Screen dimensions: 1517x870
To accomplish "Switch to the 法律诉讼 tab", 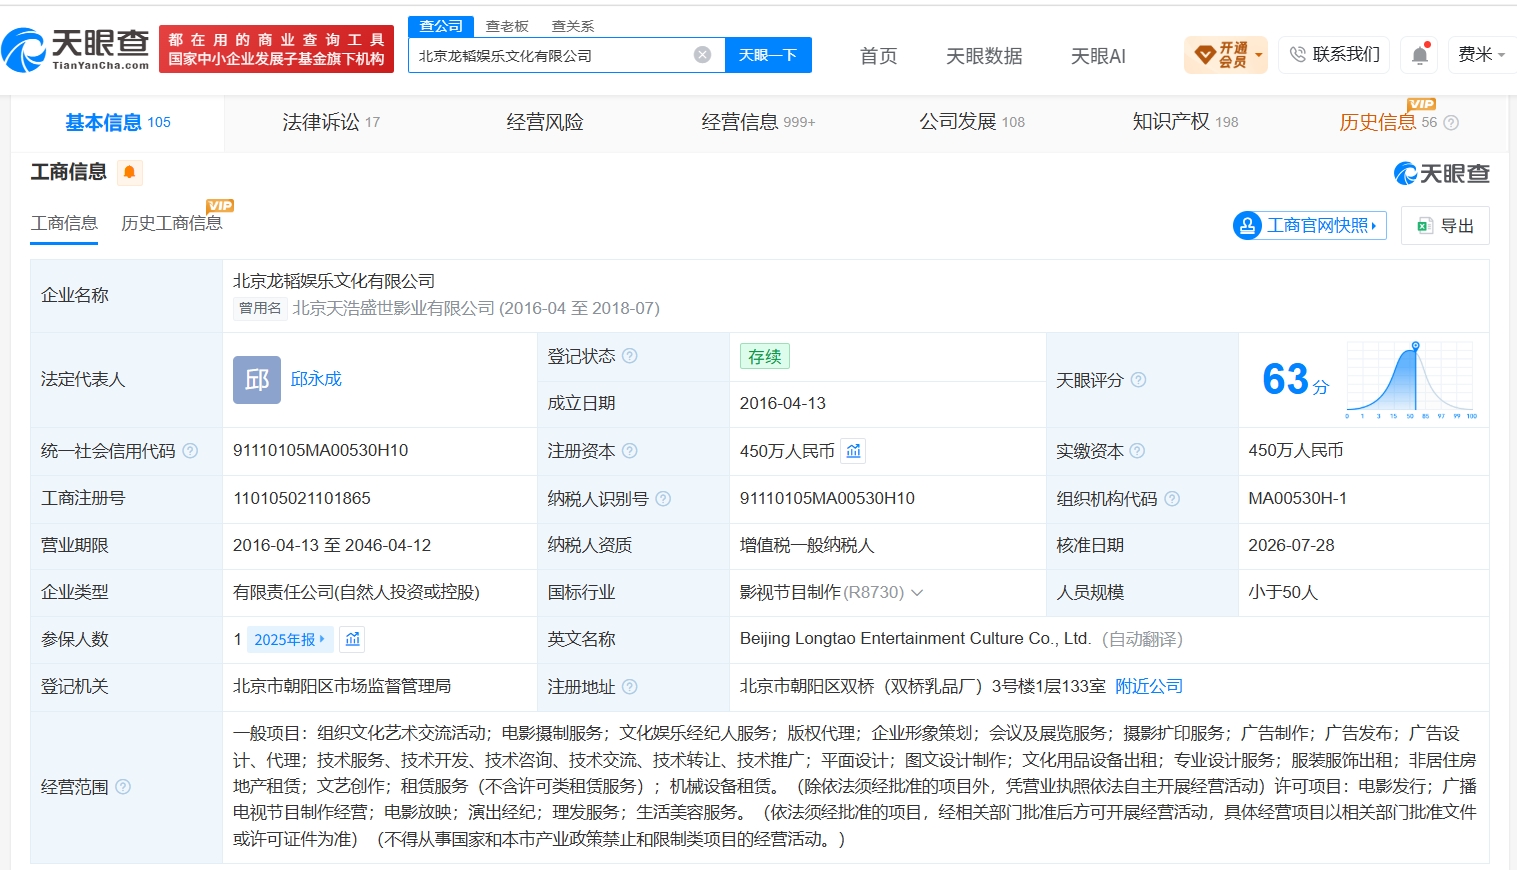I will pos(331,123).
